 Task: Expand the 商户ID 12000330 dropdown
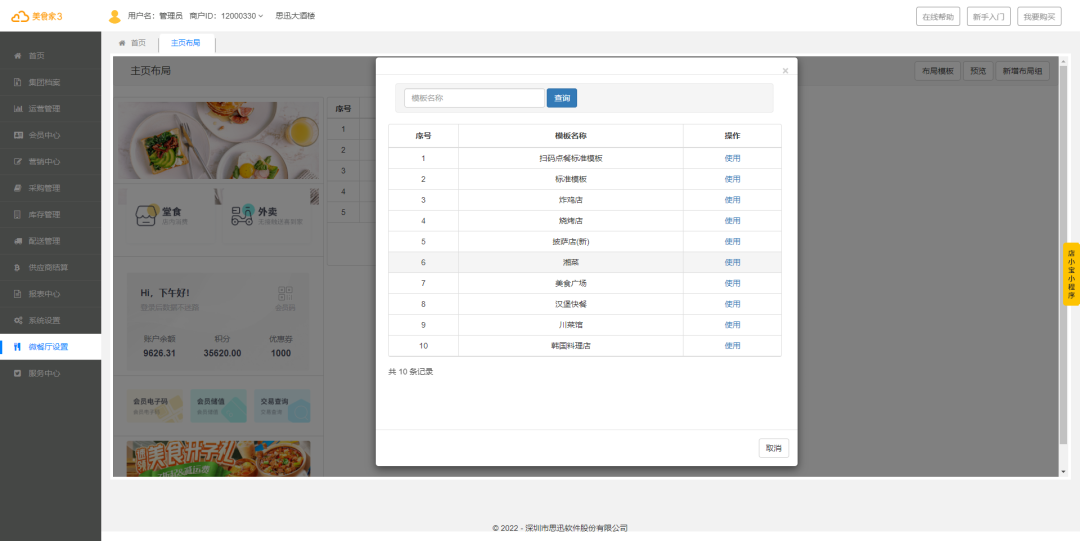pyautogui.click(x=261, y=16)
